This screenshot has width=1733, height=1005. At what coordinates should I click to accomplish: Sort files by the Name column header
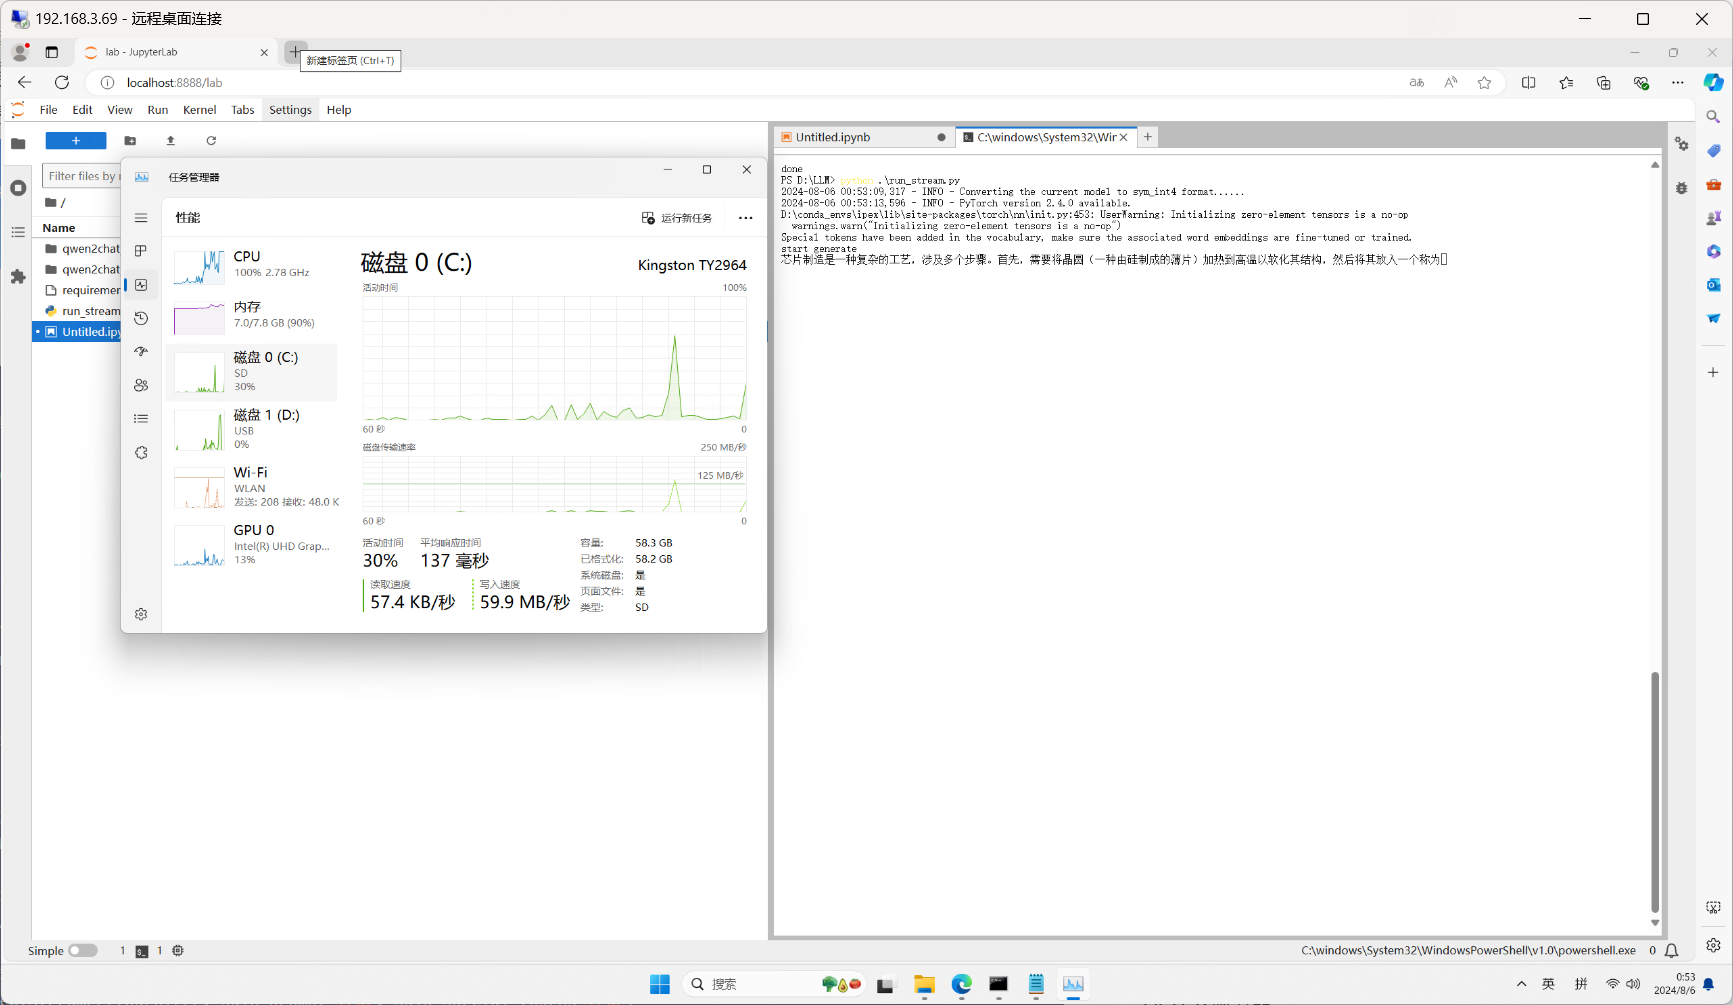[59, 228]
